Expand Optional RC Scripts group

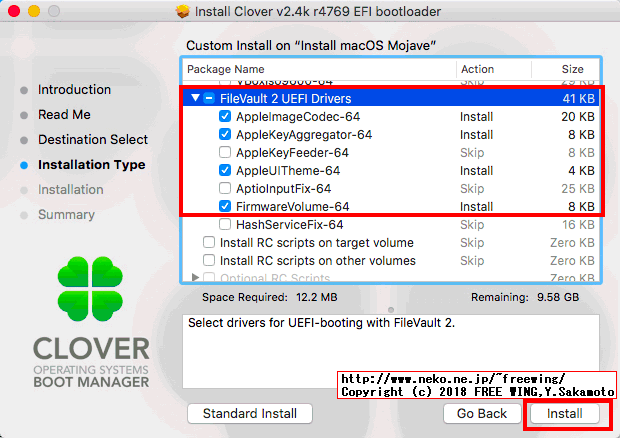coord(195,277)
